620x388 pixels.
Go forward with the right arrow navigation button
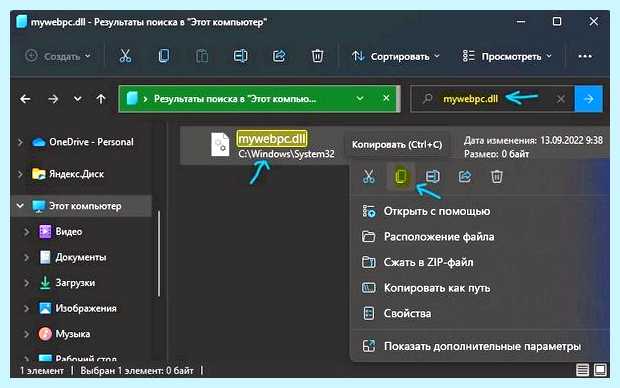53,98
